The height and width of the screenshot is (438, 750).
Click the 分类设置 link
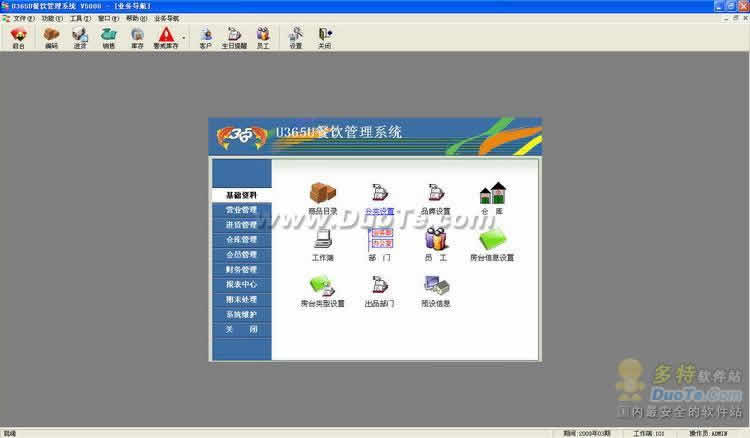379,211
